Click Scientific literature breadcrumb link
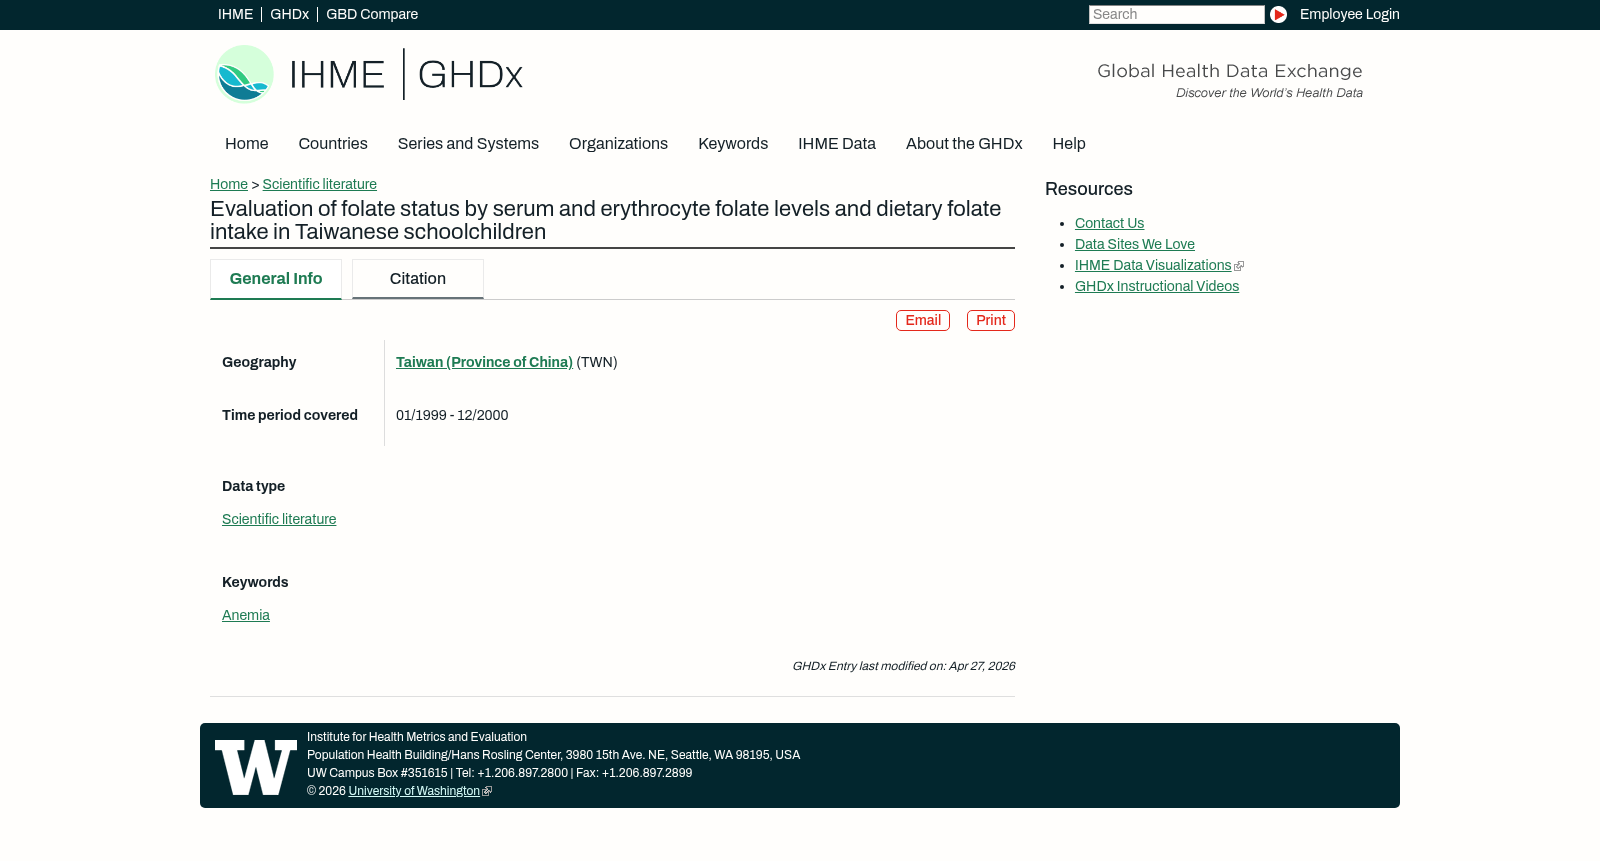 (x=320, y=184)
